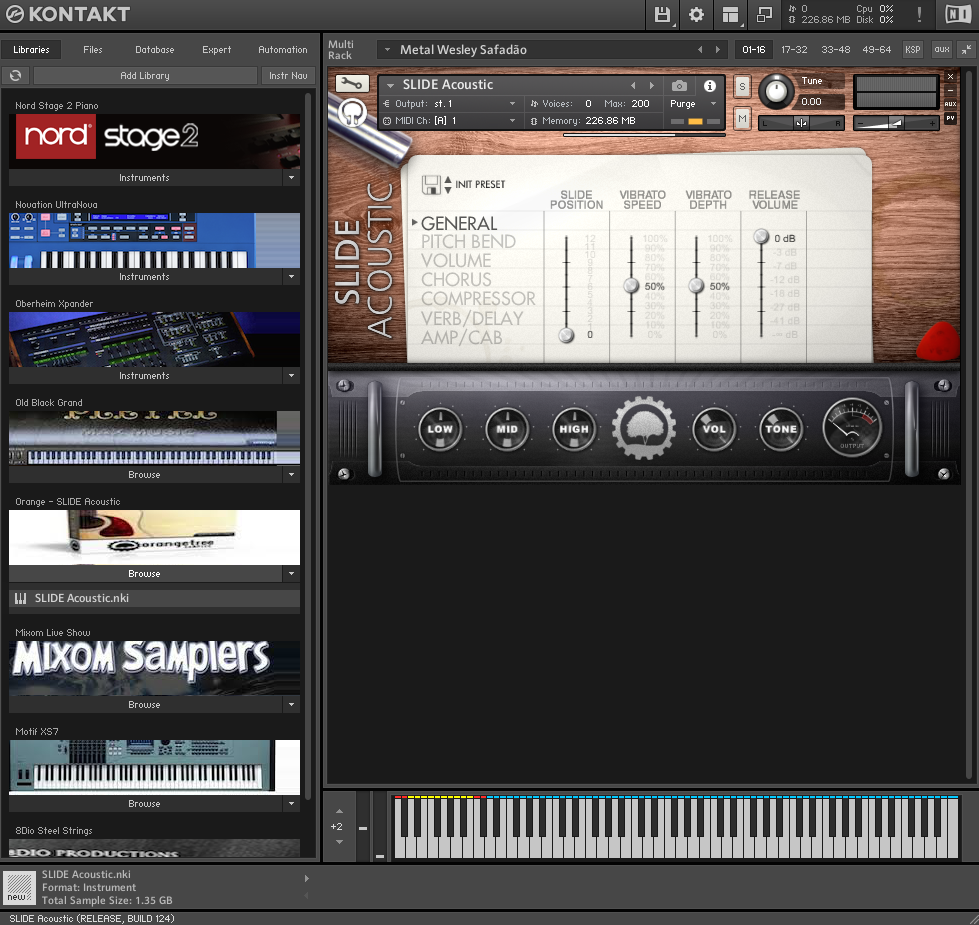This screenshot has height=925, width=979.
Task: Toggle the aux button in rack header
Action: [942, 49]
